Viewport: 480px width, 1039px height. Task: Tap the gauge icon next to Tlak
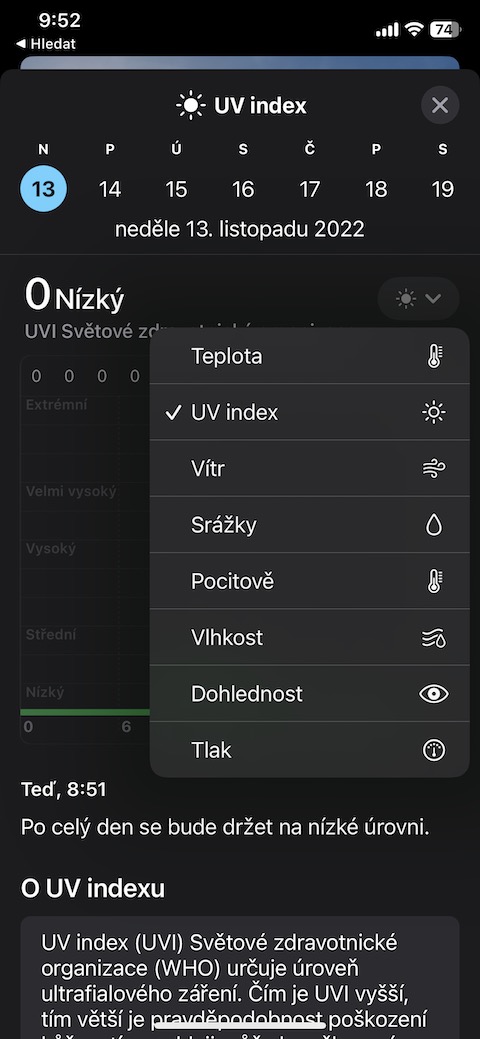pyautogui.click(x=434, y=750)
